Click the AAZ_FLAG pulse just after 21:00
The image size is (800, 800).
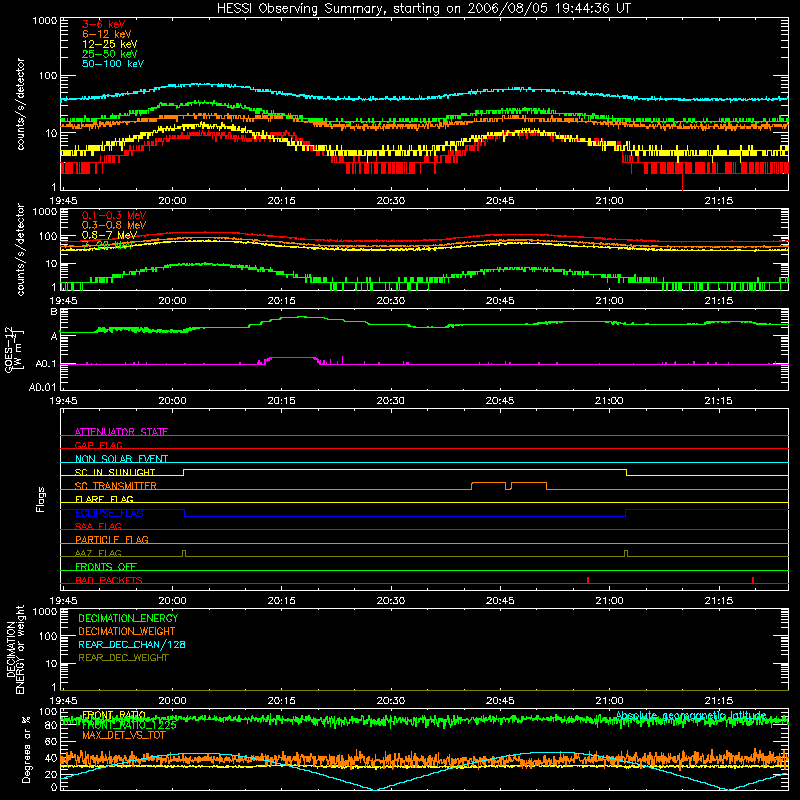point(626,554)
